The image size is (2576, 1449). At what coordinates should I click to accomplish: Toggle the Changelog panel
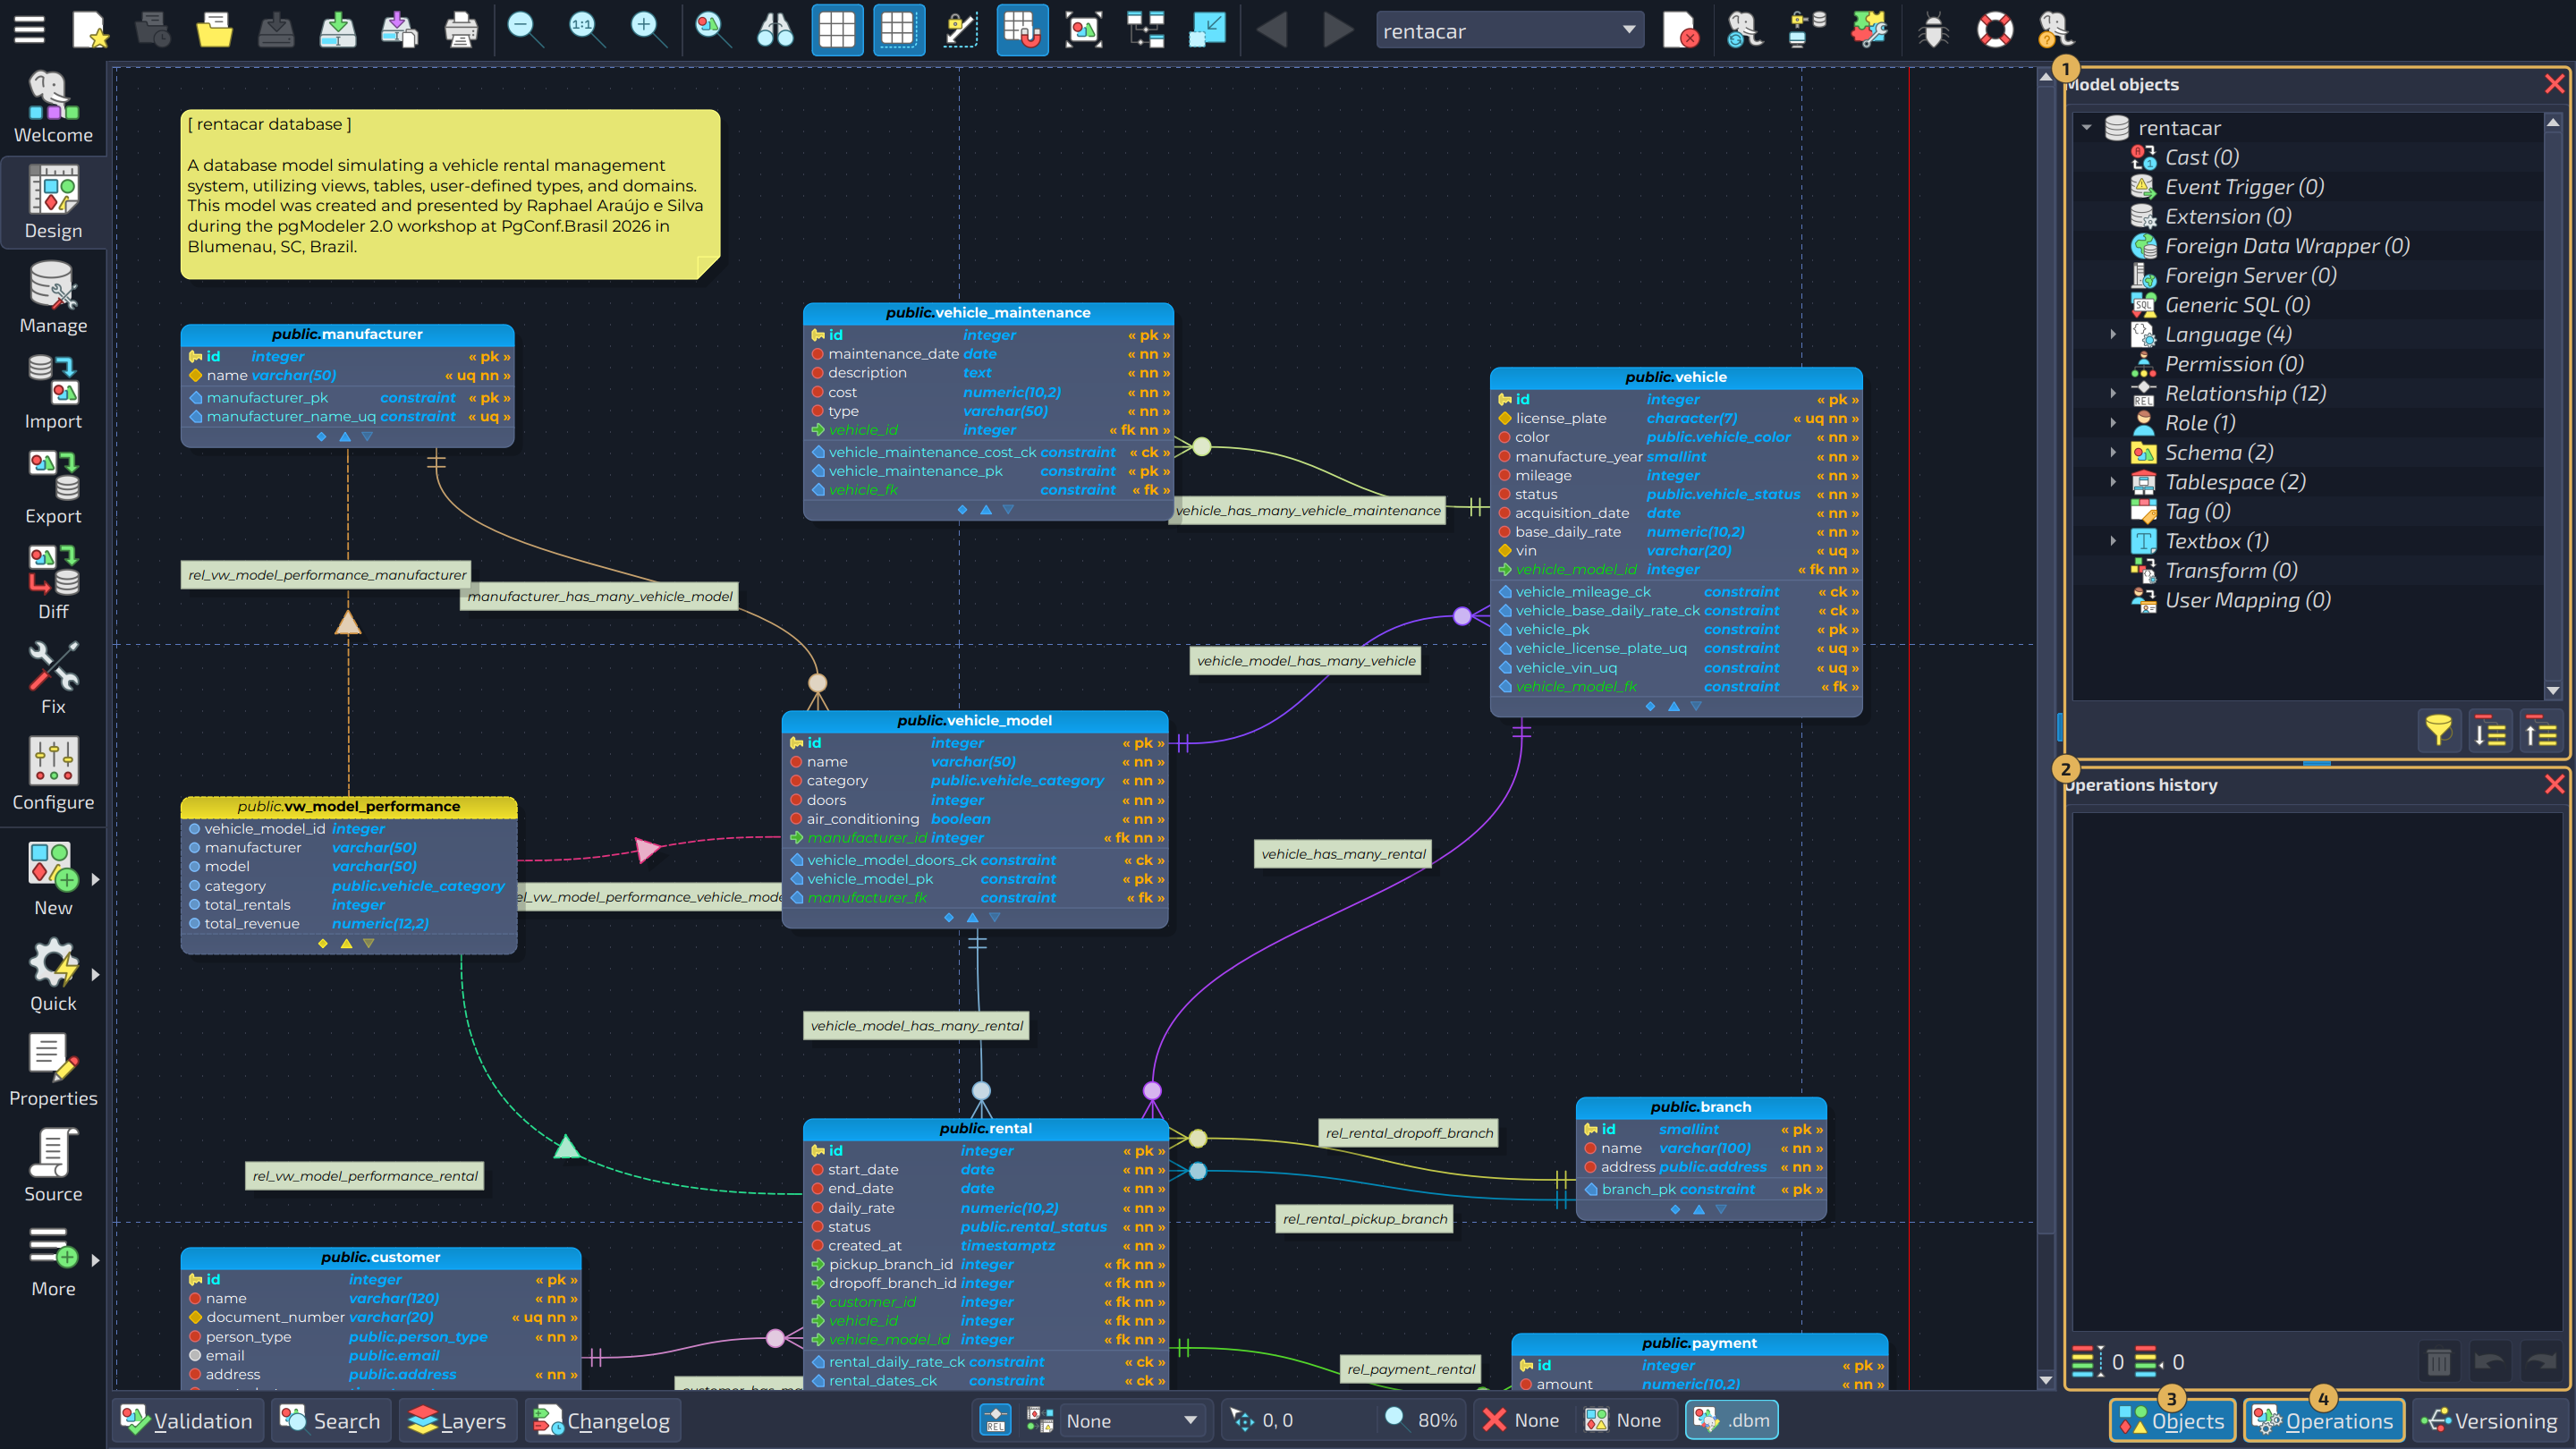(603, 1421)
